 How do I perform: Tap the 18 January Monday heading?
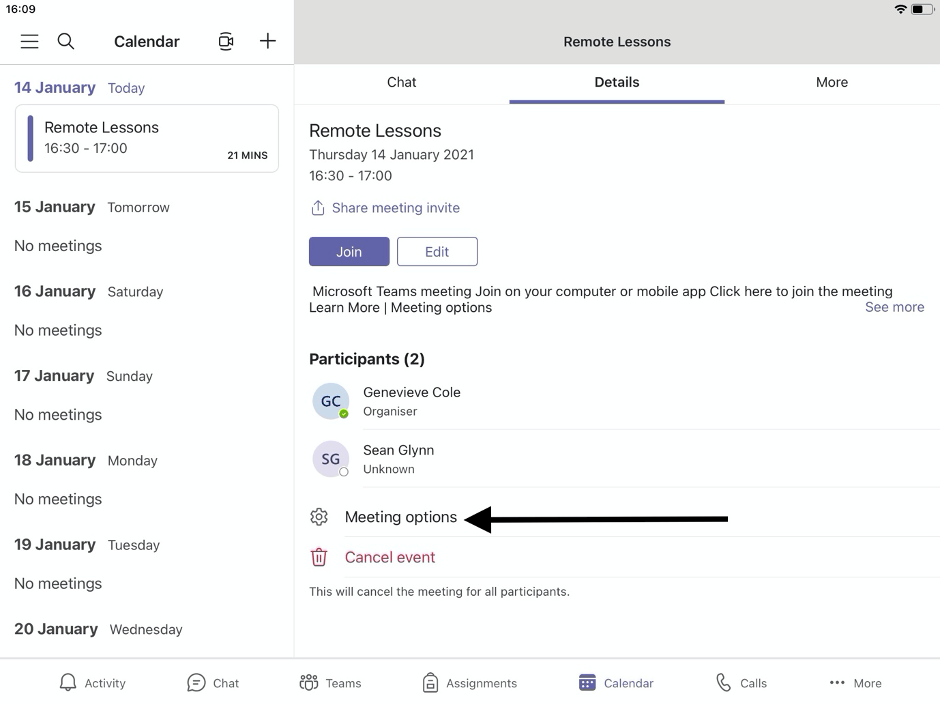(86, 460)
